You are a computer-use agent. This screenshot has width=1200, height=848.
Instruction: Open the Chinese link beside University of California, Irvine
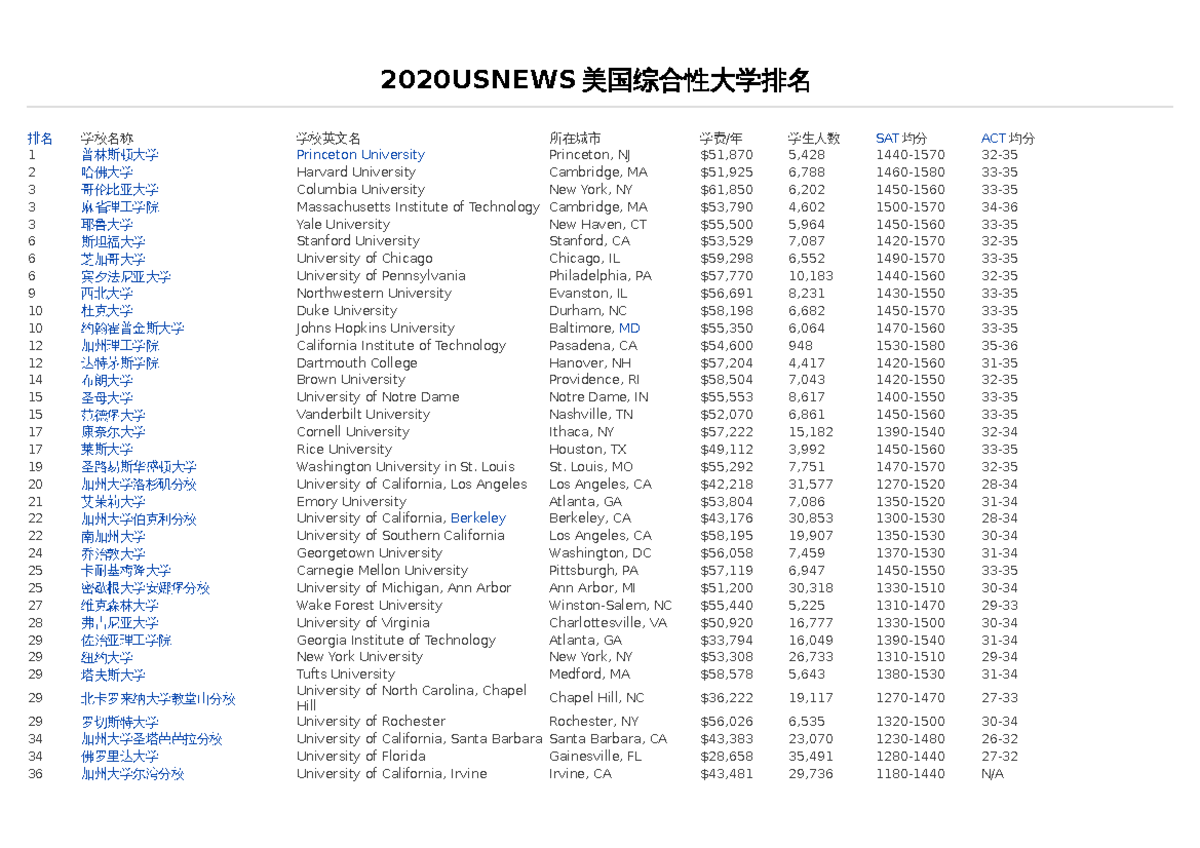point(132,774)
